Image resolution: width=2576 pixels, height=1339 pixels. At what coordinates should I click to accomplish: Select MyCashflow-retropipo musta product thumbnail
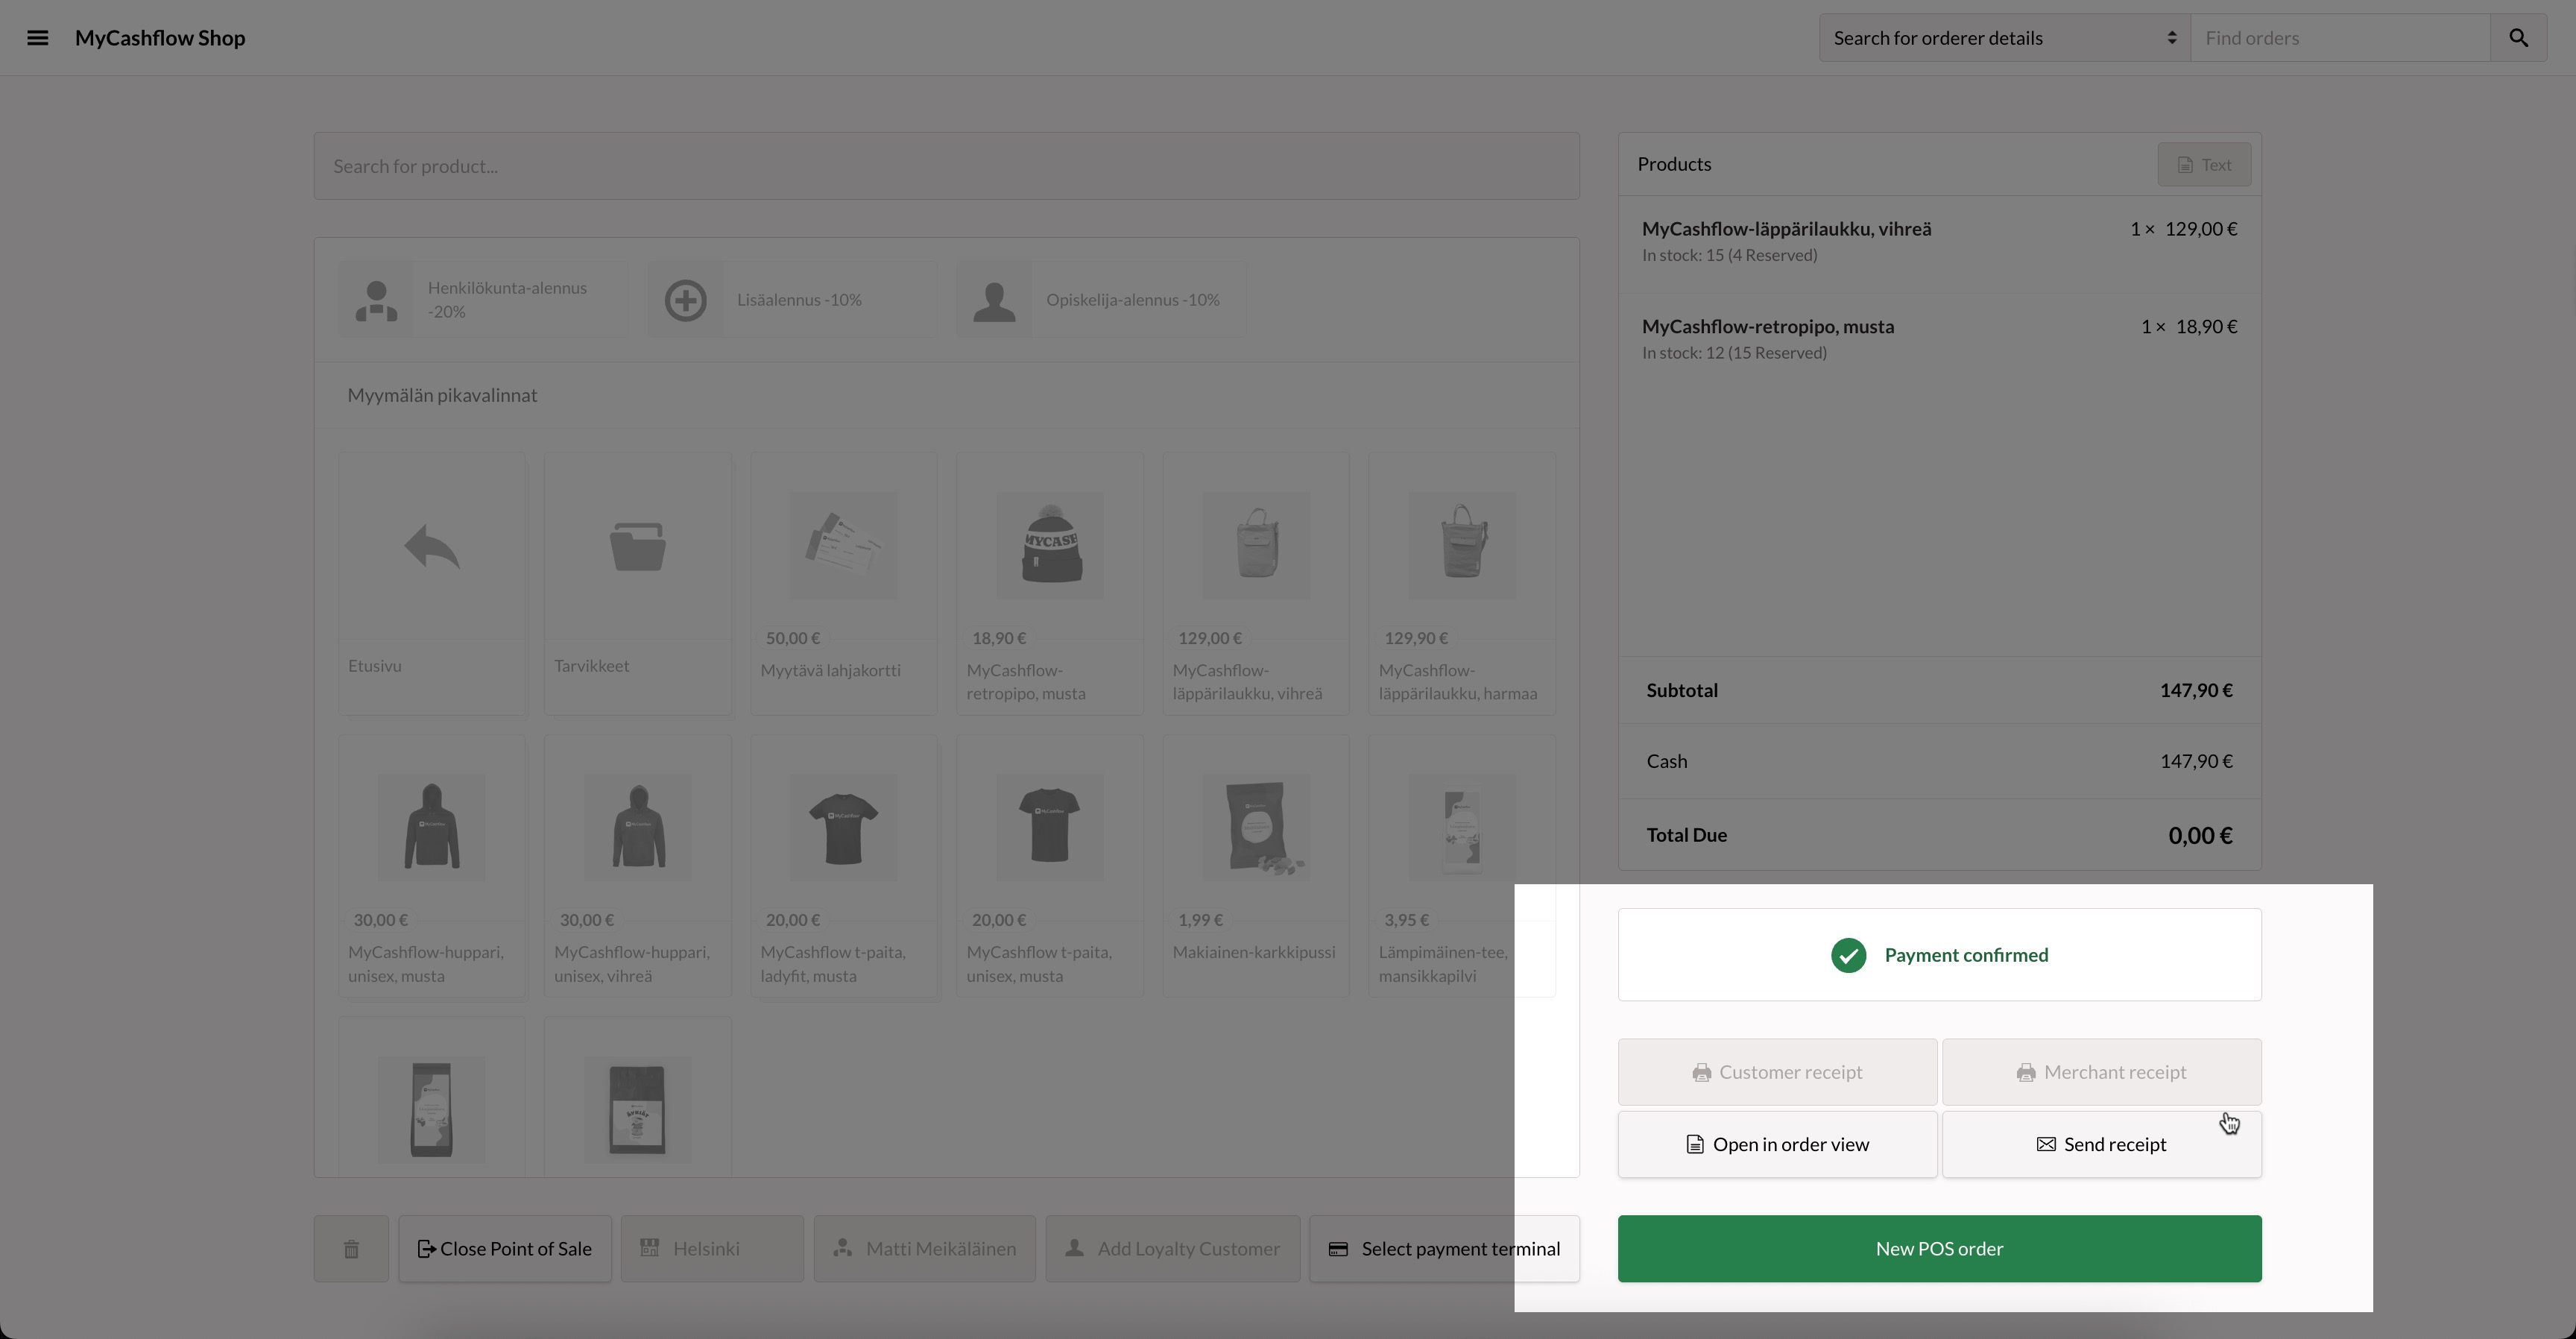(x=1049, y=547)
